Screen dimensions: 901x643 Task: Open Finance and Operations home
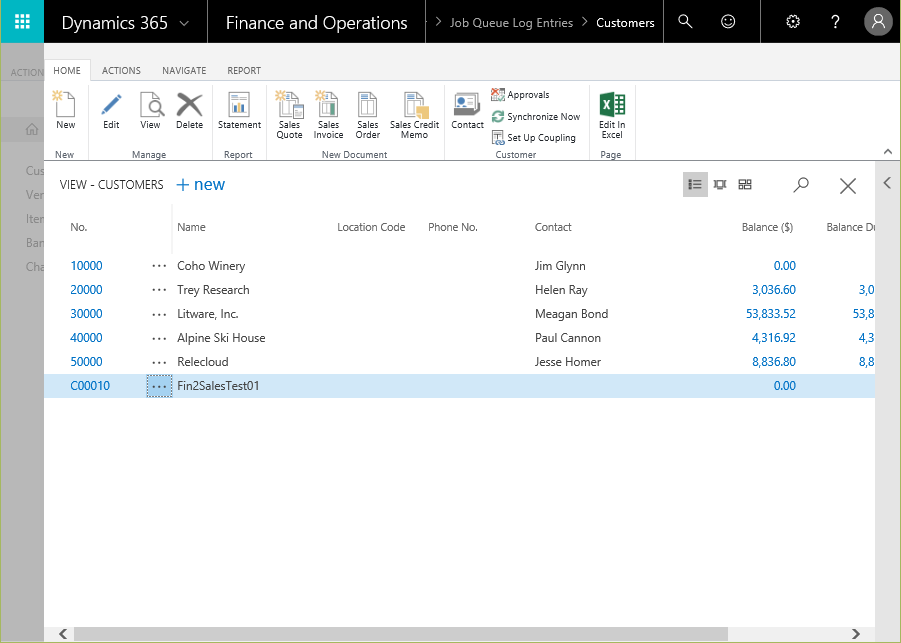(x=316, y=22)
